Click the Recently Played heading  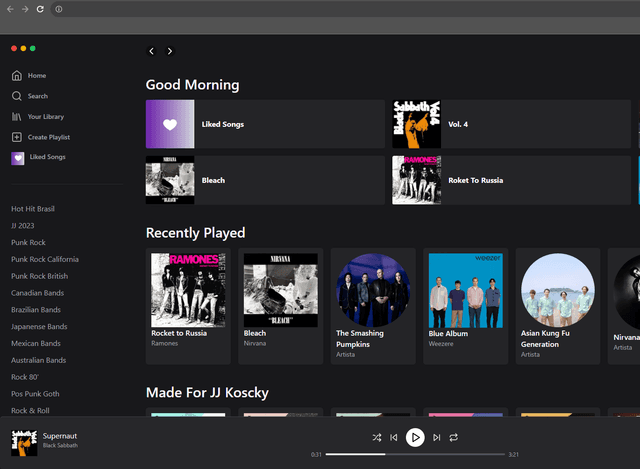(x=196, y=233)
